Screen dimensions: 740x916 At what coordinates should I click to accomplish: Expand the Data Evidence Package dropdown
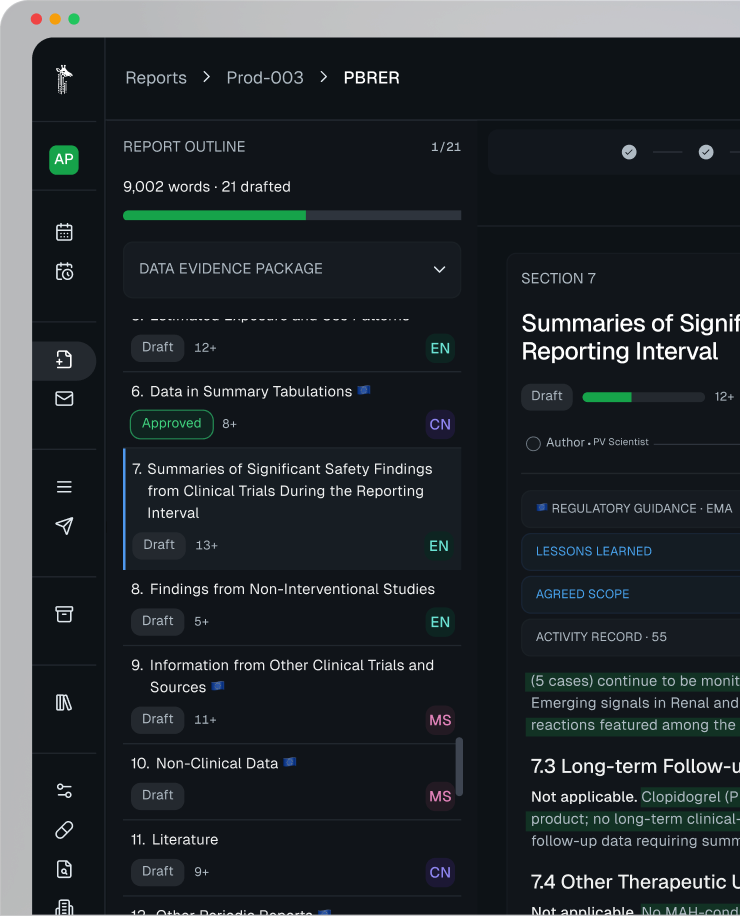(x=292, y=269)
